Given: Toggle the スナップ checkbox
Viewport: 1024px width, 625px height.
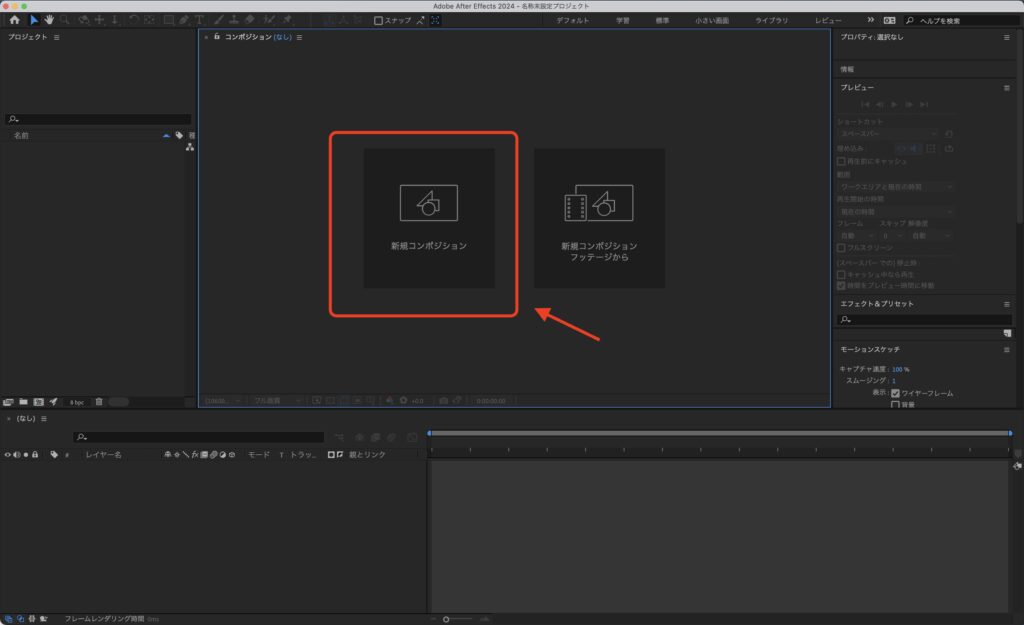Looking at the screenshot, I should coord(378,20).
